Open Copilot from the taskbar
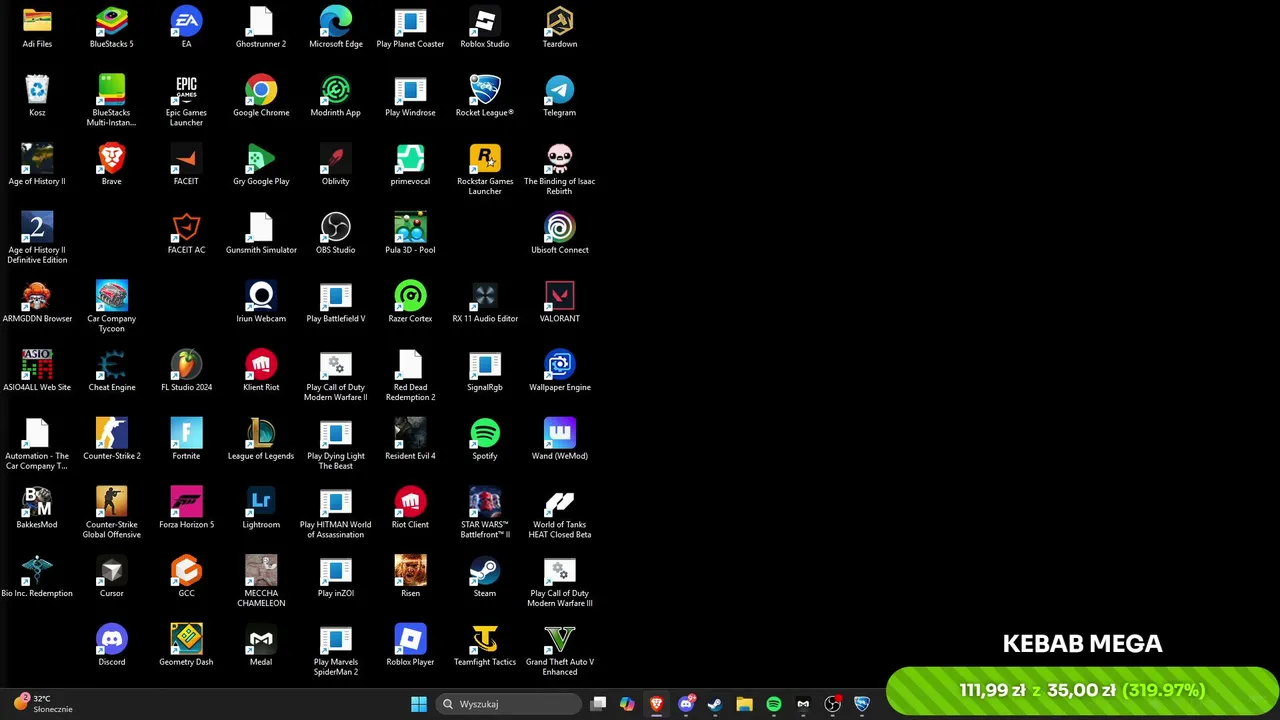Image resolution: width=1280 pixels, height=720 pixels. 627,704
